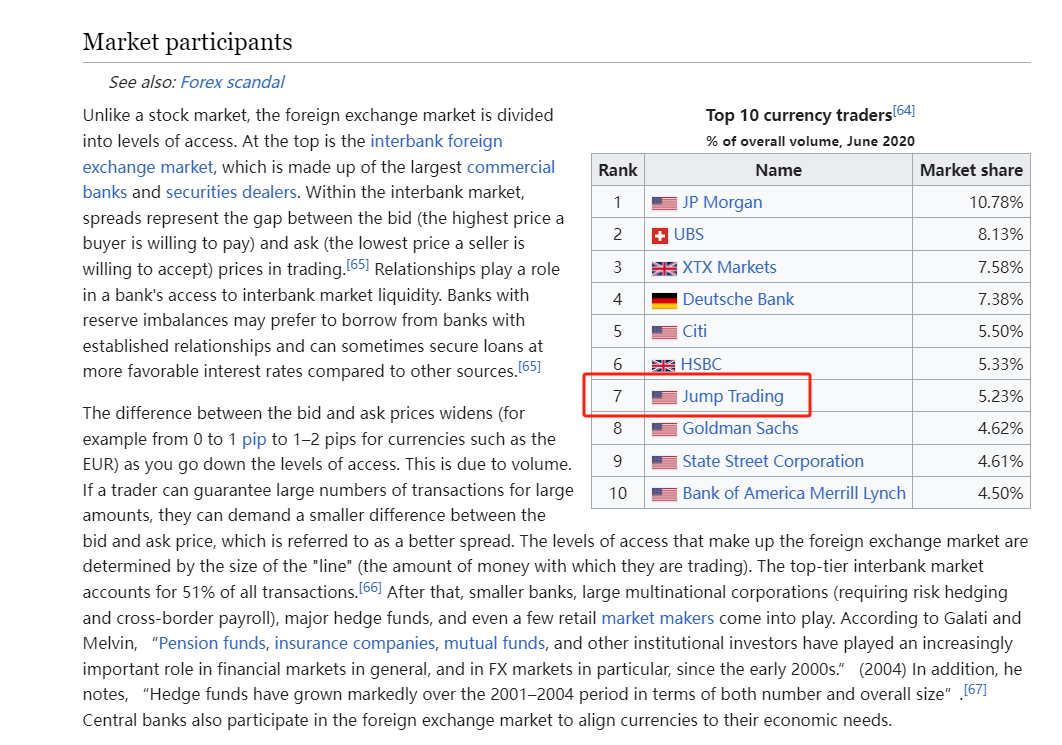Screen dimensions: 1062x745
Task: Click the rank 10 cell
Action: [618, 493]
